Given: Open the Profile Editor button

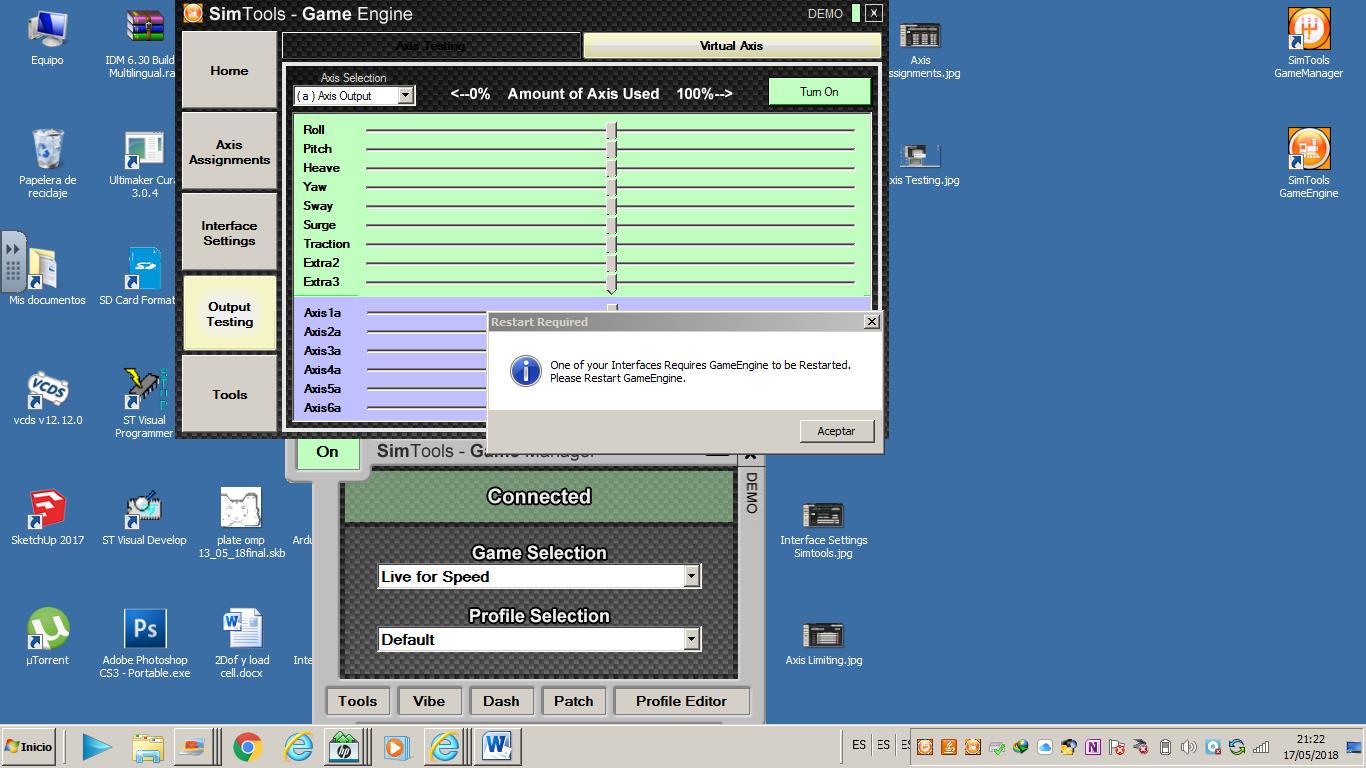Looking at the screenshot, I should 681,701.
